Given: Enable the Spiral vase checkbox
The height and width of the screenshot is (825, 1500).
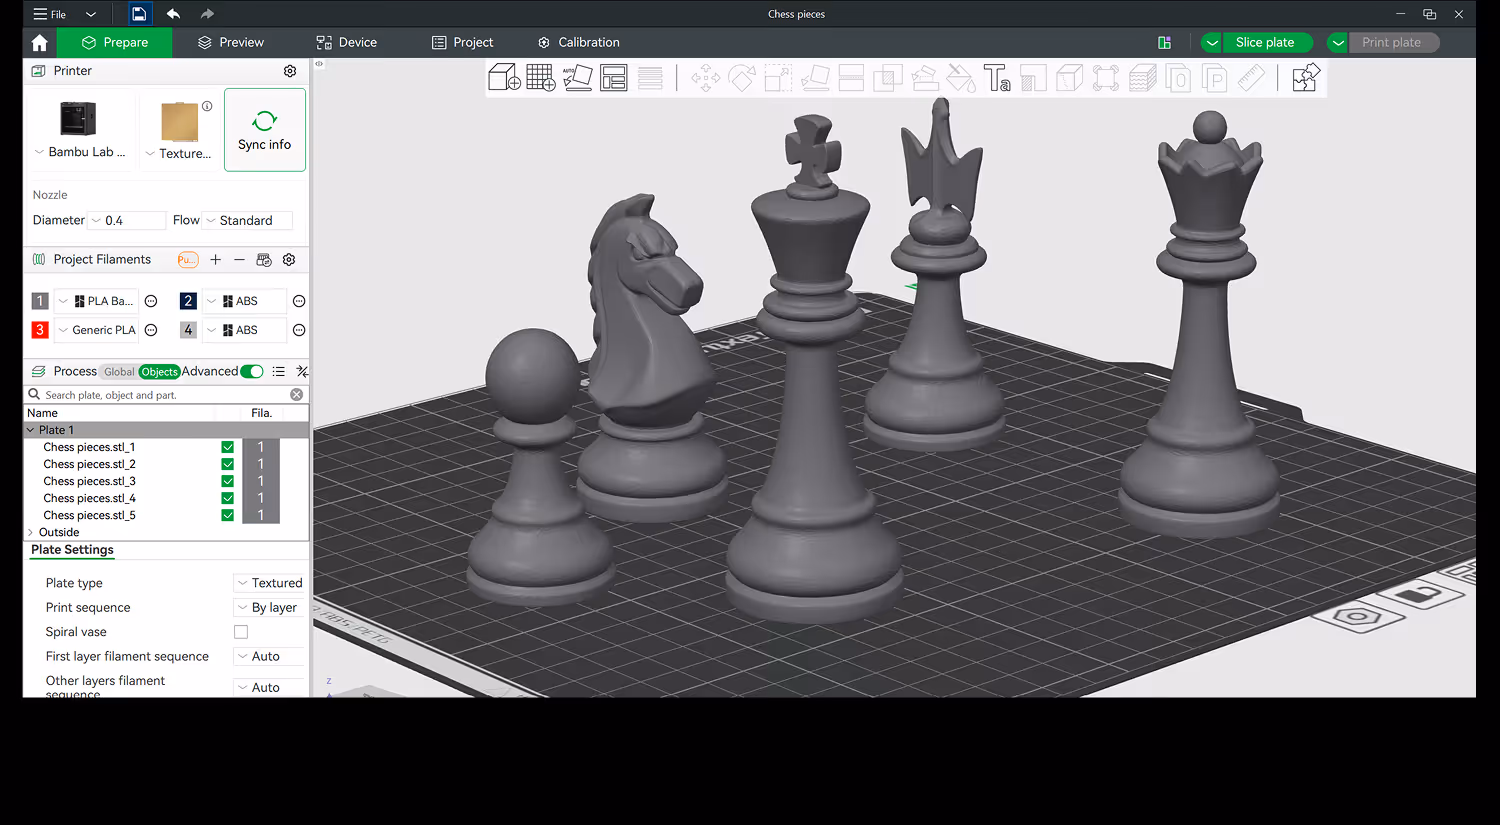Looking at the screenshot, I should point(241,632).
